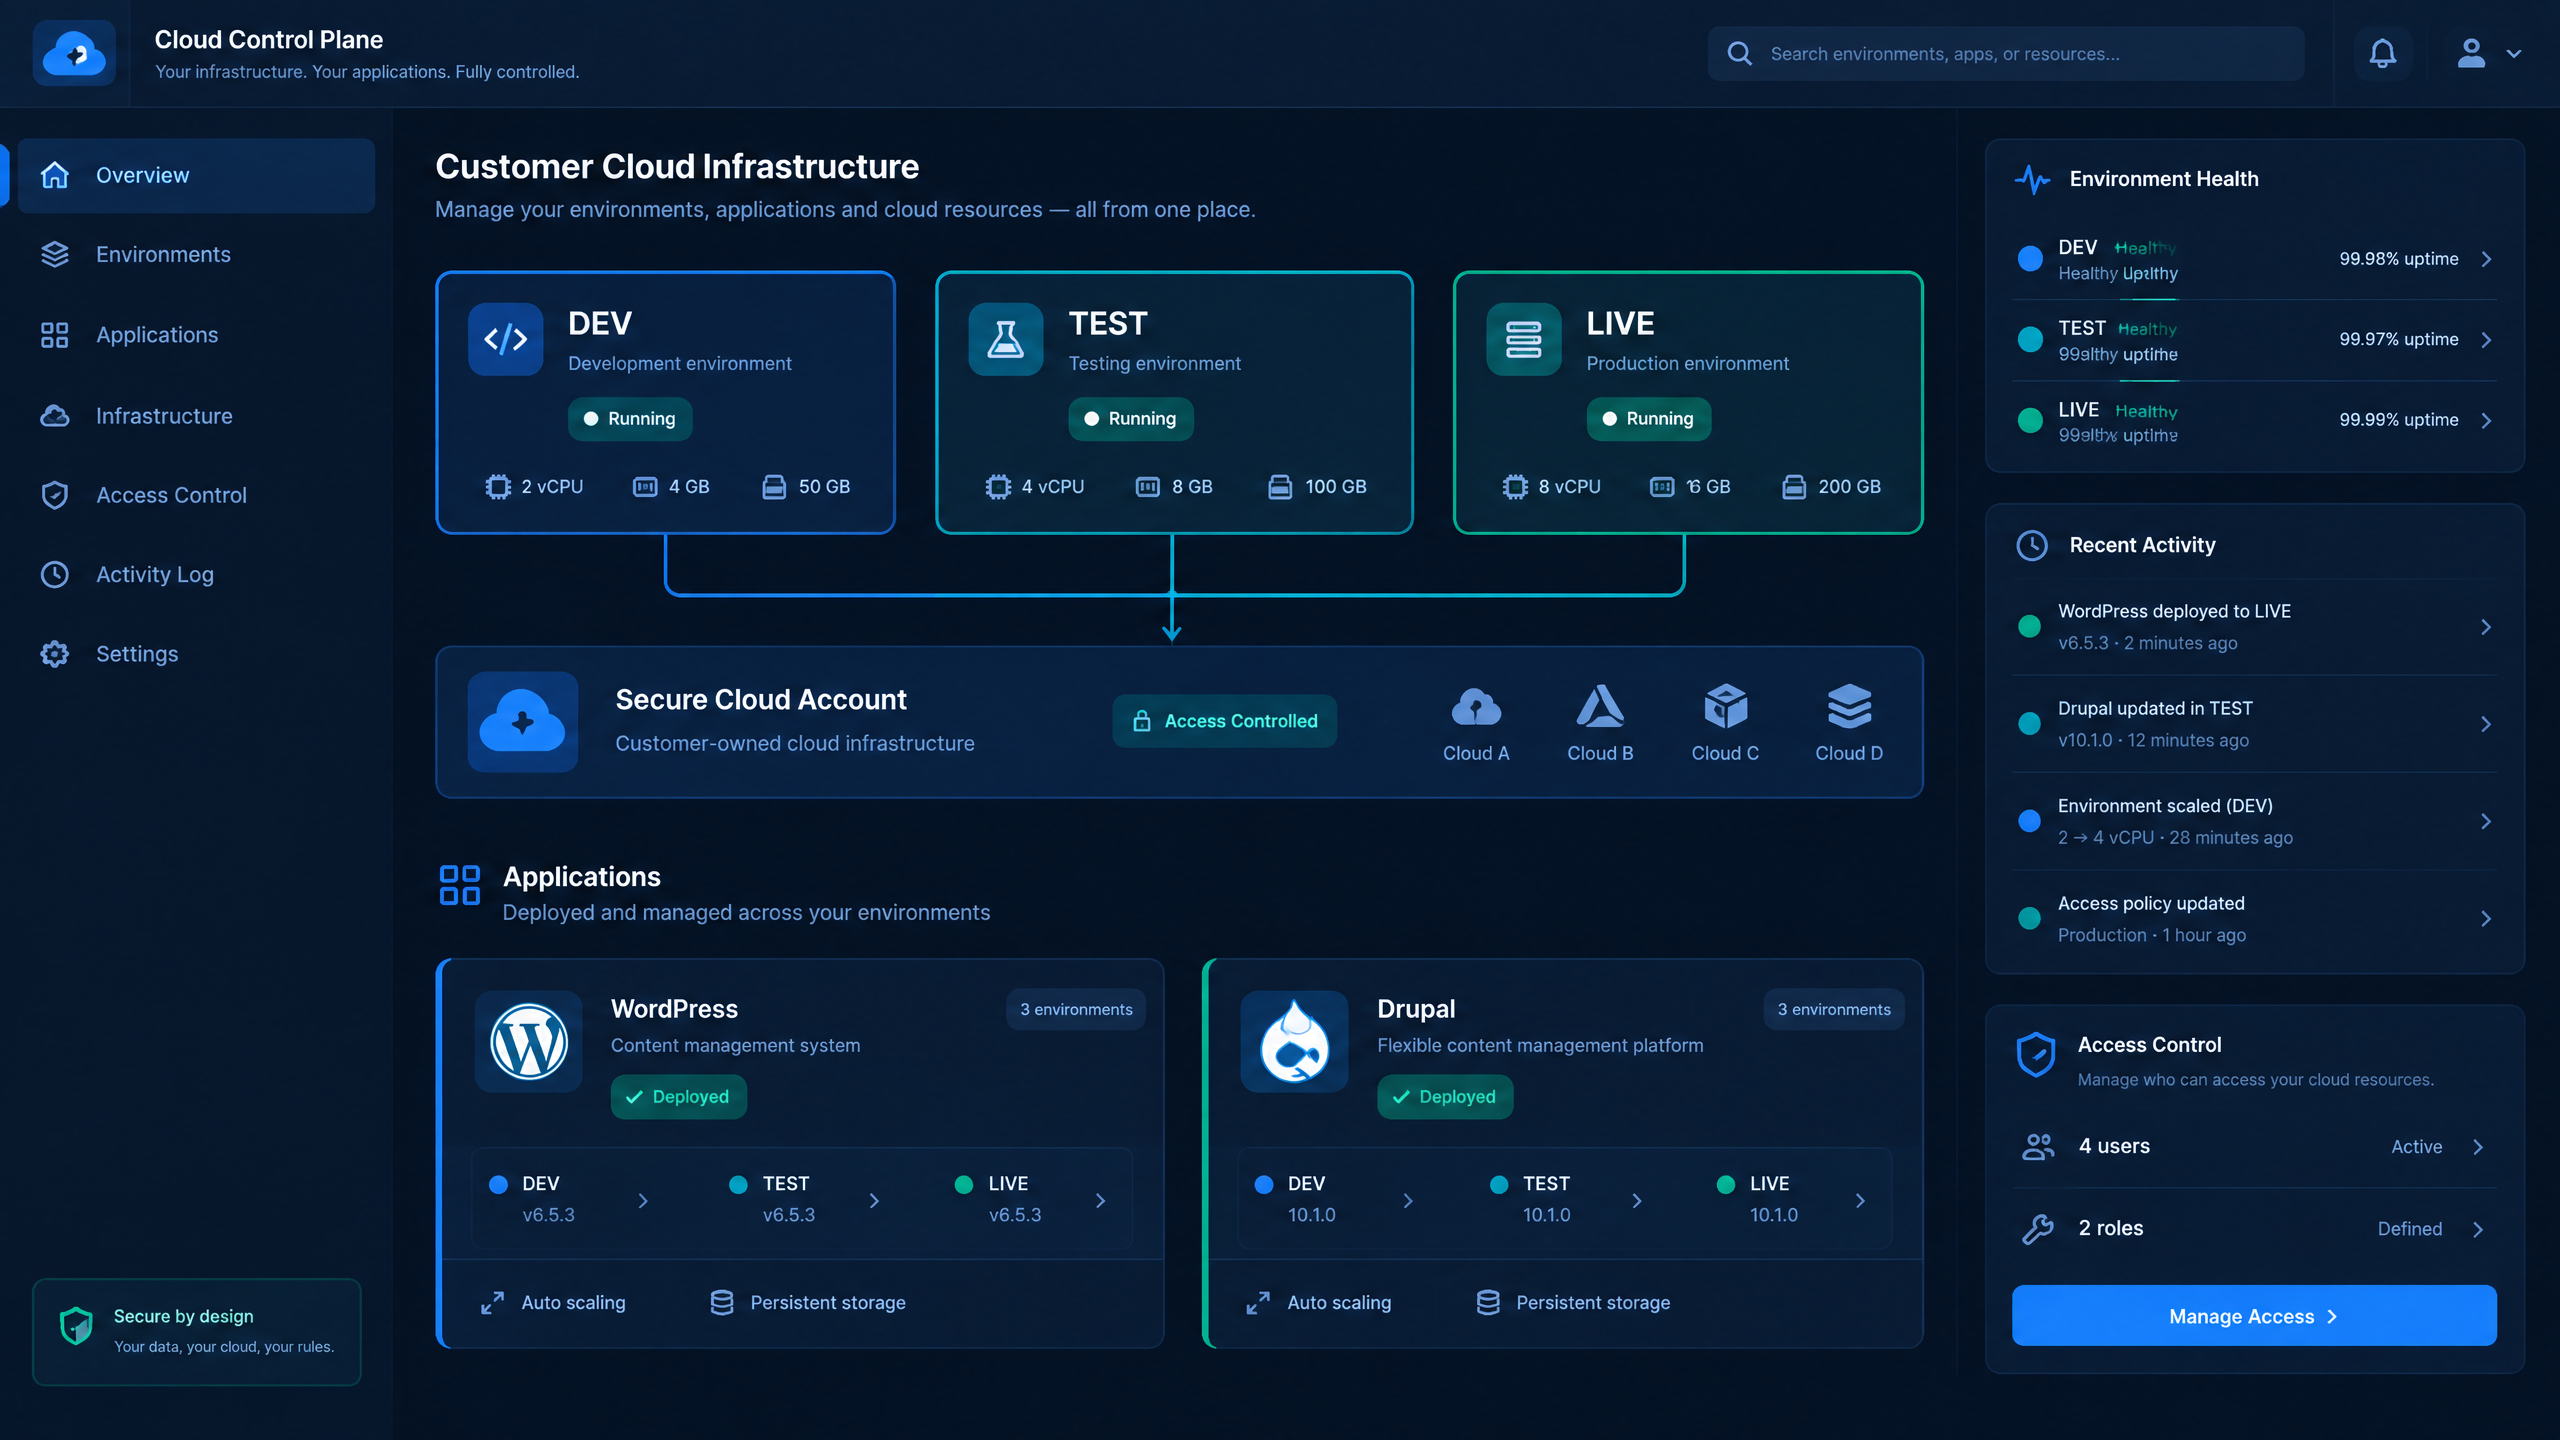
Task: Open Activity Log in sidebar
Action: tap(196, 574)
